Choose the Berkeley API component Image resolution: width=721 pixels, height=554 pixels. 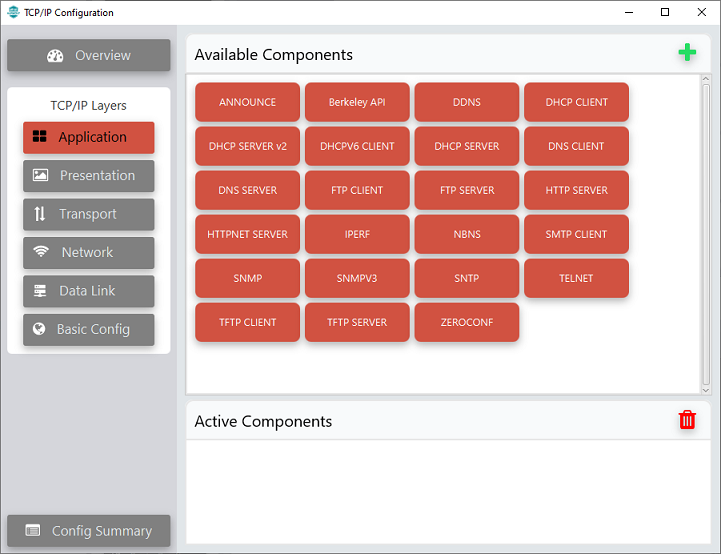357,102
